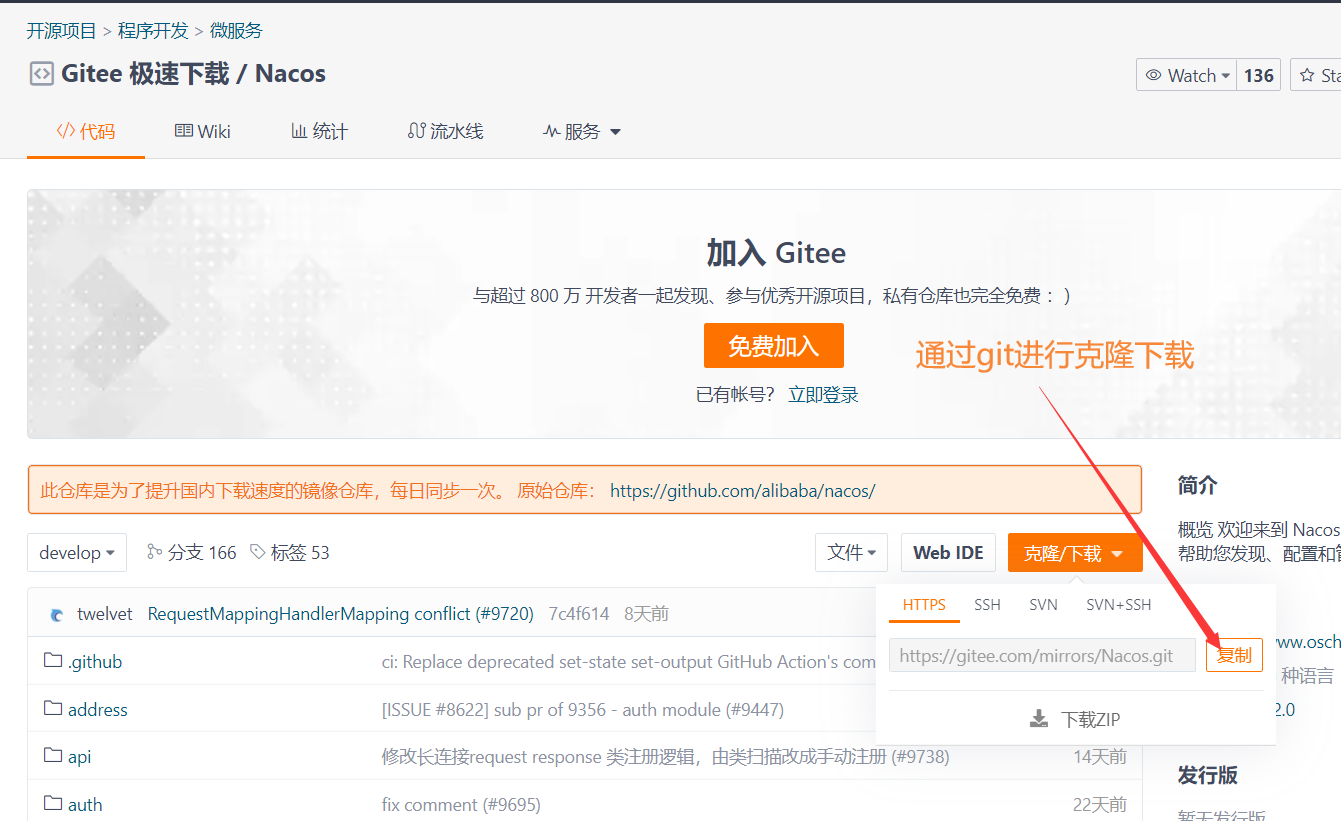Open the address folder name
Screen dimensions: 1341x821
point(98,710)
